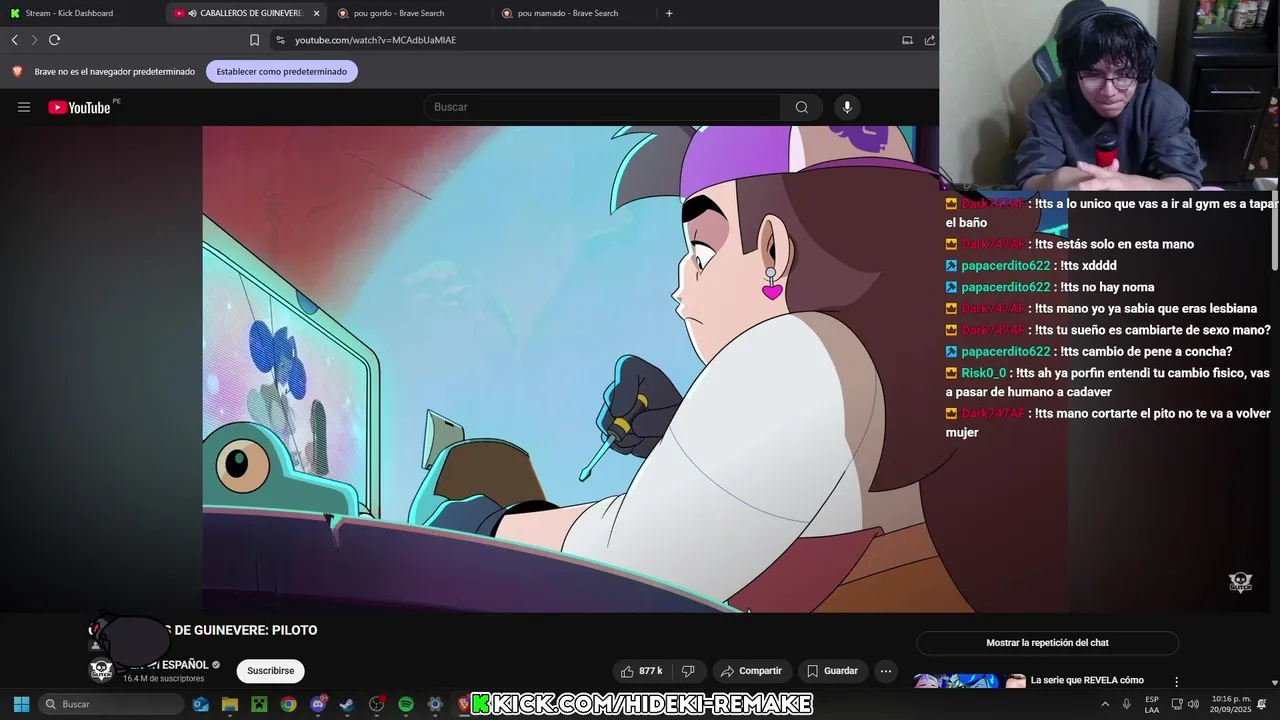Image resolution: width=1280 pixels, height=720 pixels.
Task: Click the taskbar Buscar search box
Action: pyautogui.click(x=112, y=704)
